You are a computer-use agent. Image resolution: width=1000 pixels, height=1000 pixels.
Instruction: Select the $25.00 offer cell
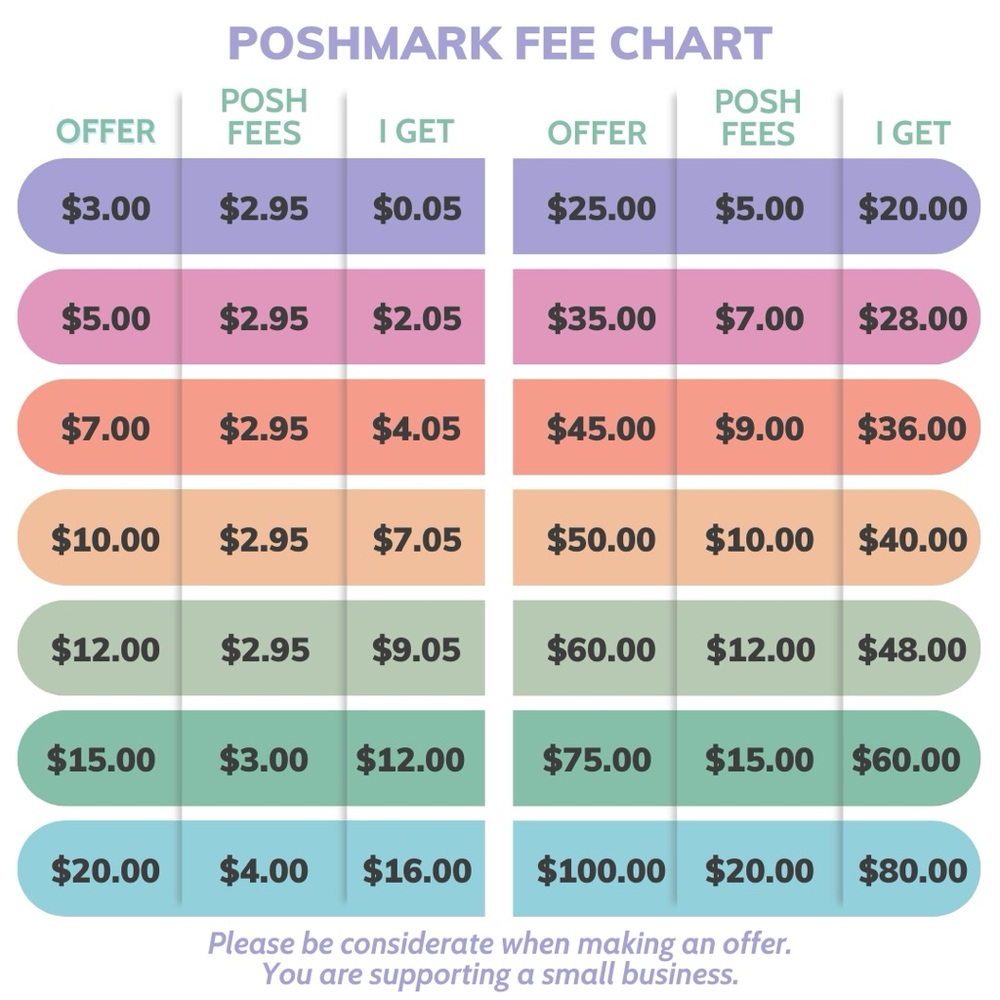(601, 208)
